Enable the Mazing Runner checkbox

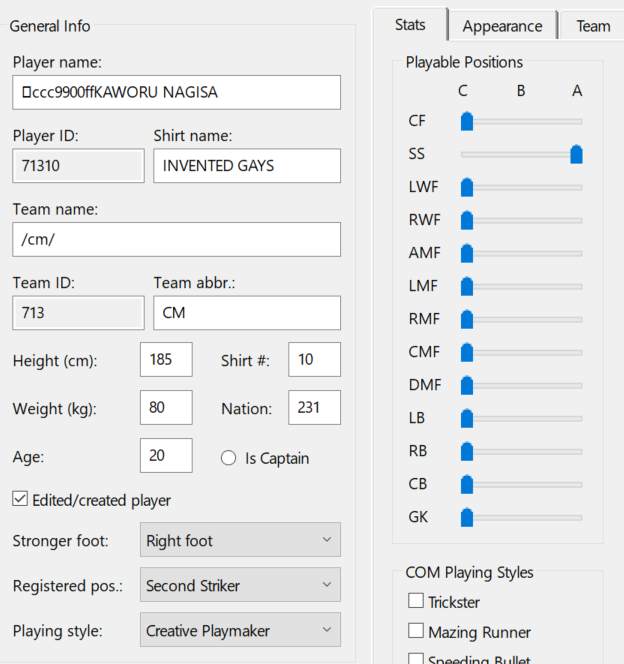point(416,631)
